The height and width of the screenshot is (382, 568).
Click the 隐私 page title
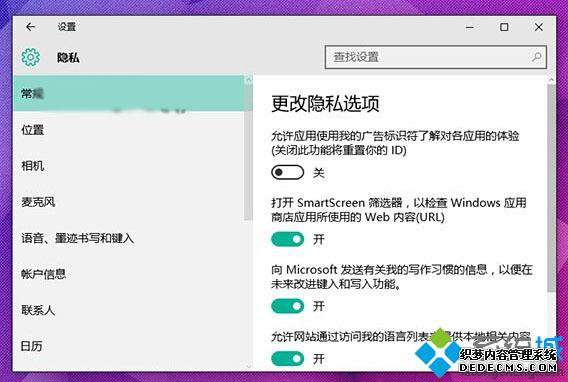click(68, 58)
